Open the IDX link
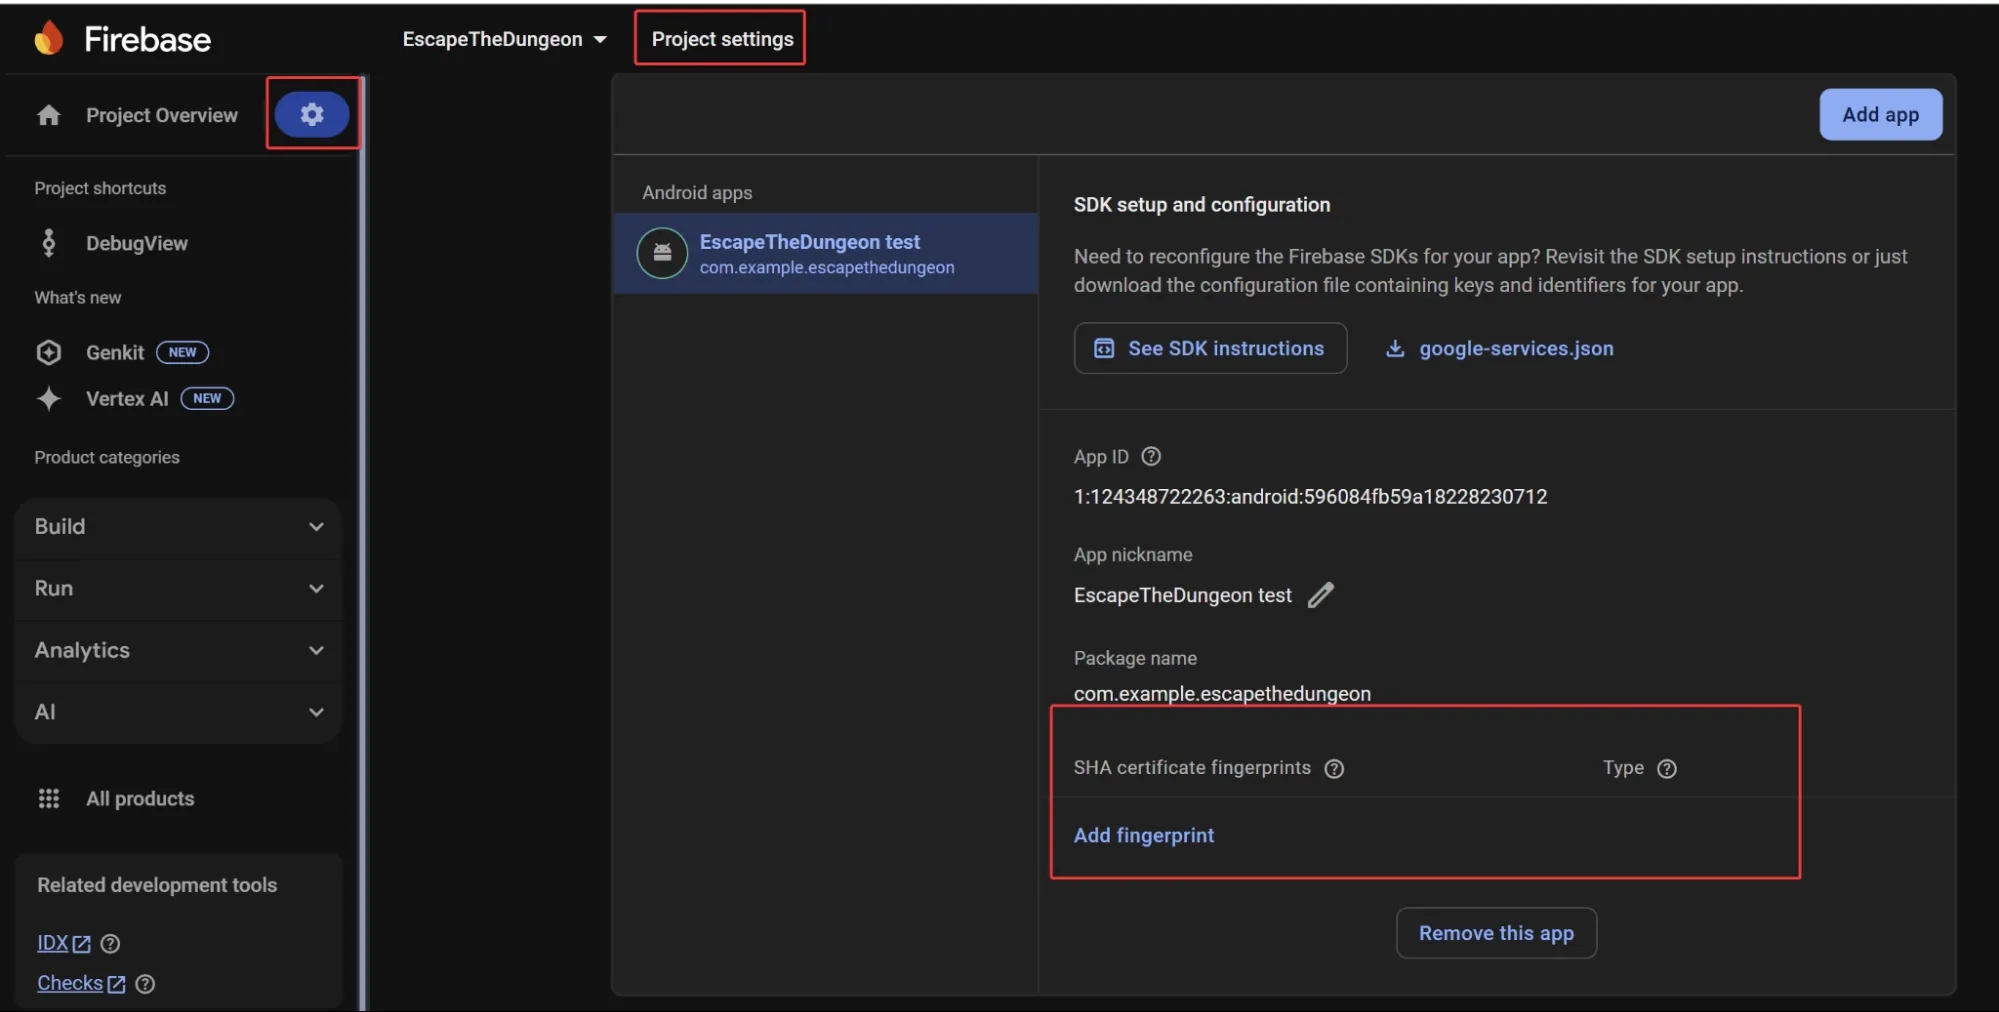The image size is (1999, 1012). click(x=53, y=943)
